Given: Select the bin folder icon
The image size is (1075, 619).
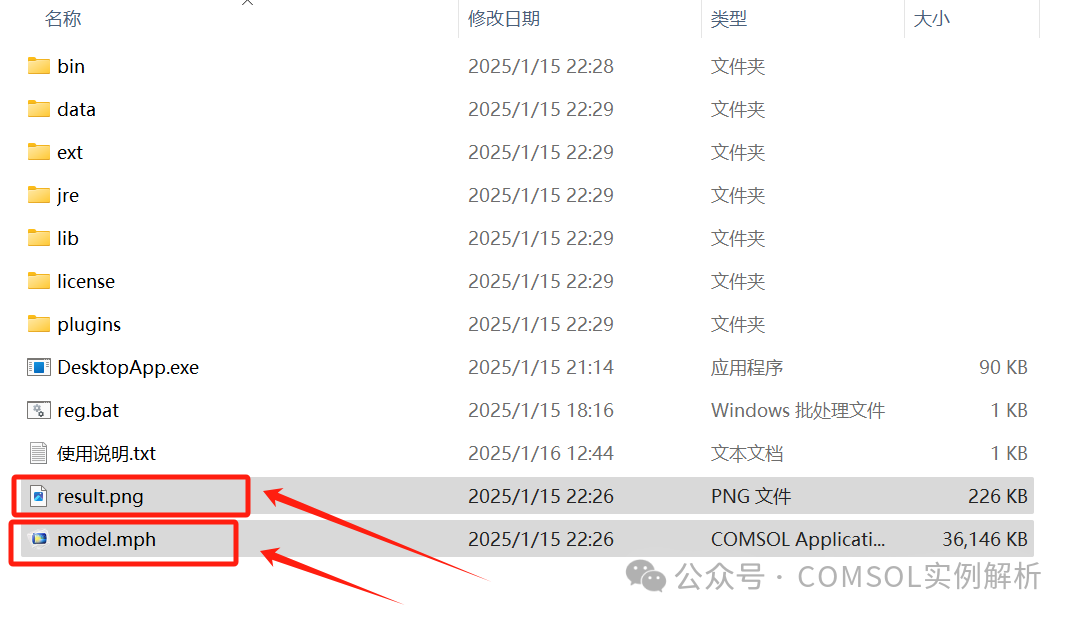Looking at the screenshot, I should [x=38, y=66].
